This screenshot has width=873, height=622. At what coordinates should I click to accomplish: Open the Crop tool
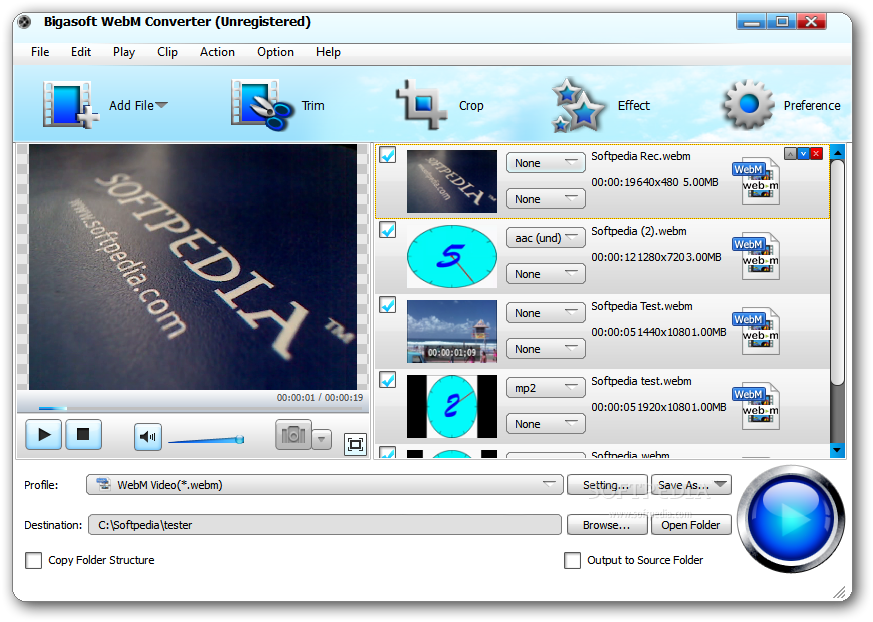click(421, 105)
